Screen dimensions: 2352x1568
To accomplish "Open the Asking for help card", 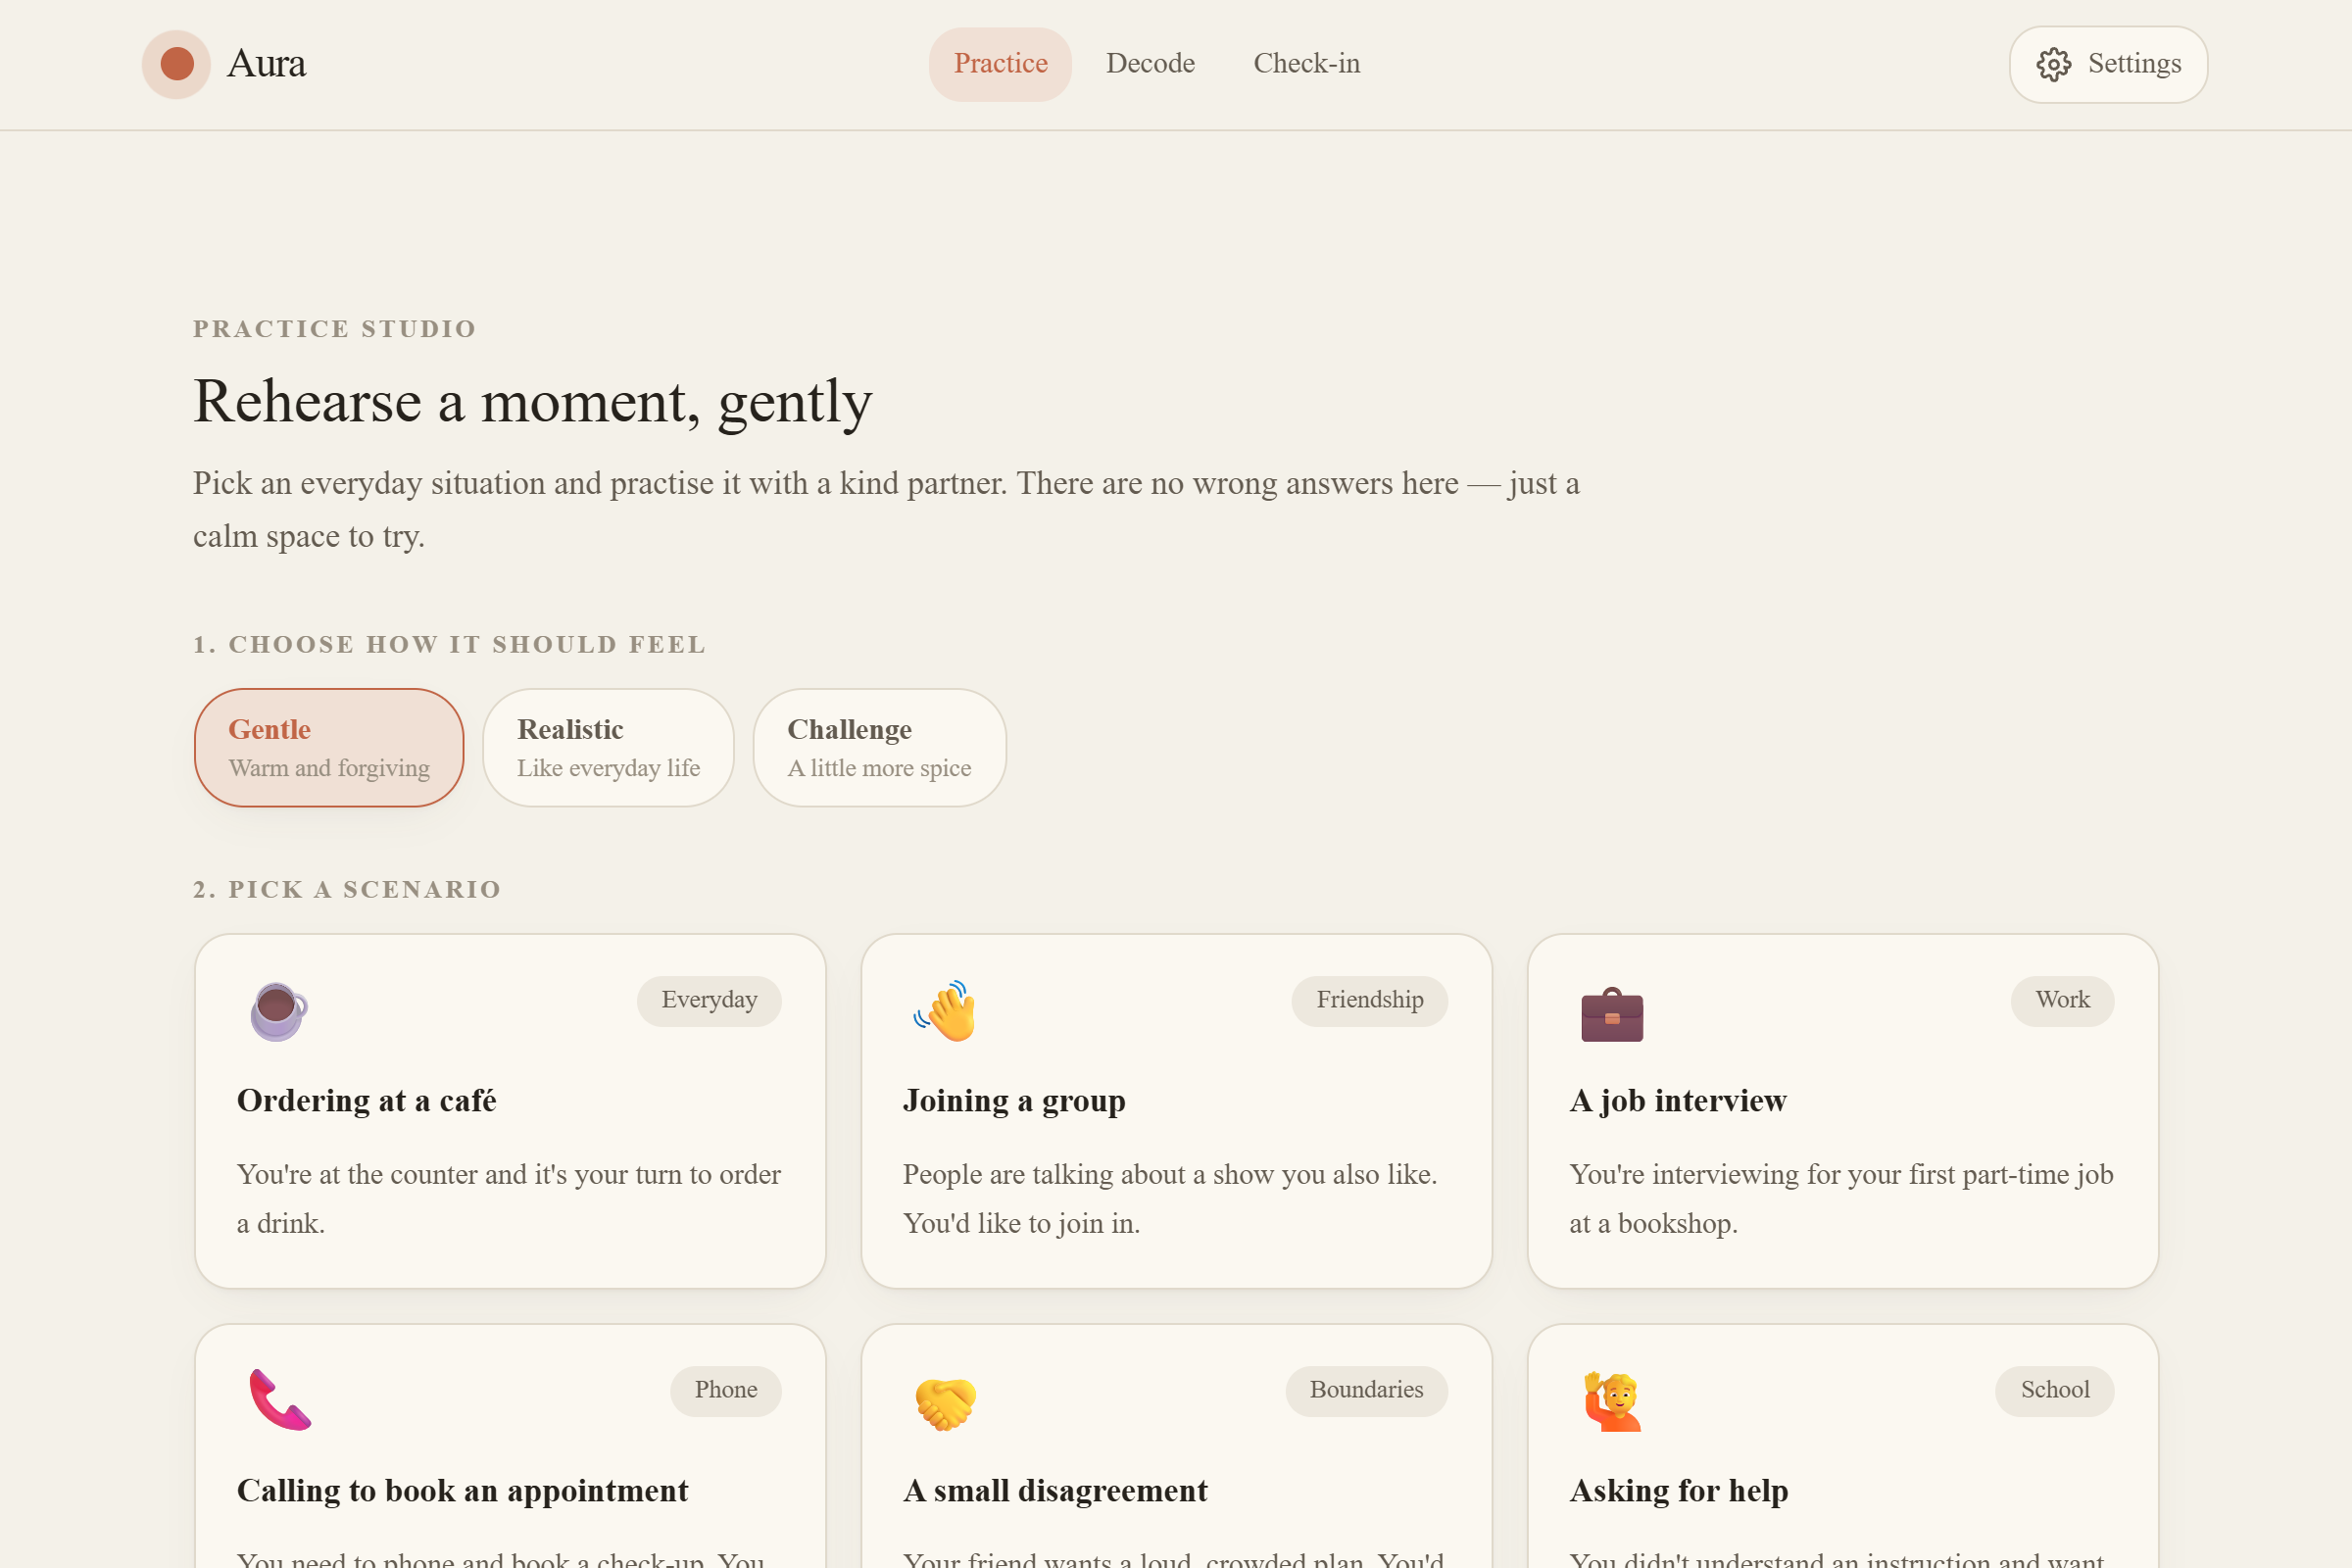I will click(x=1843, y=1446).
